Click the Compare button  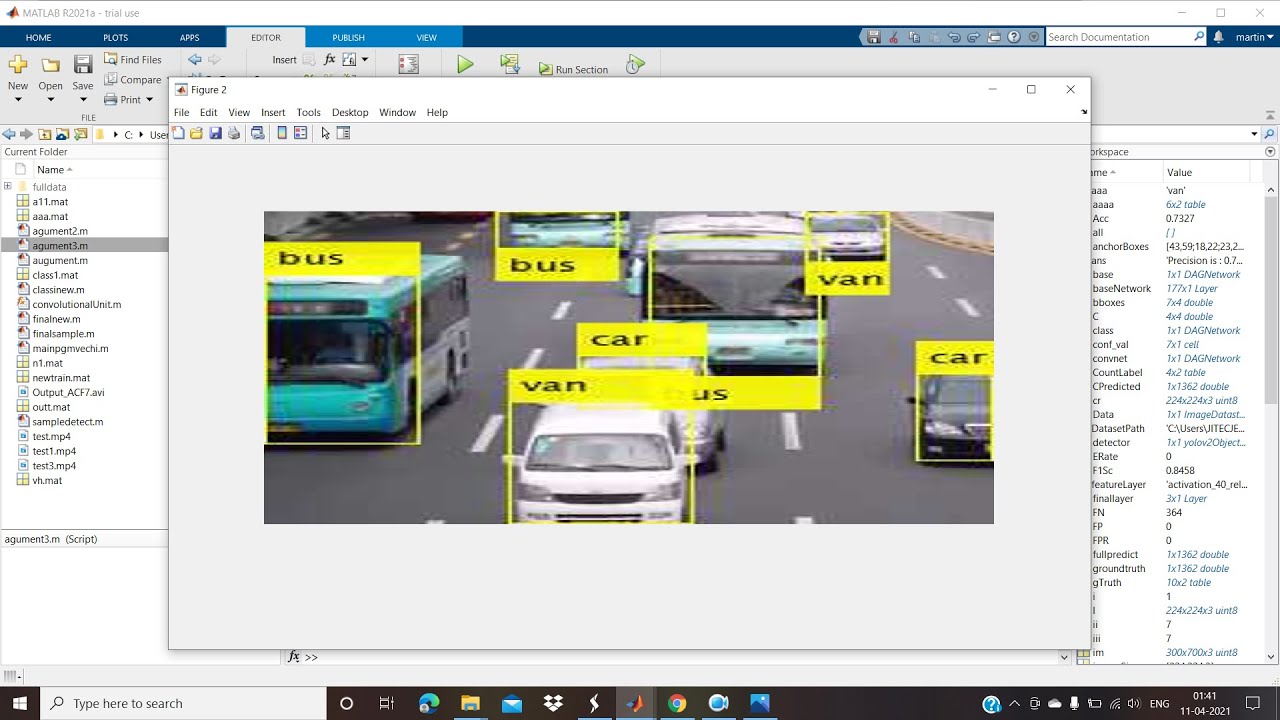pos(132,80)
